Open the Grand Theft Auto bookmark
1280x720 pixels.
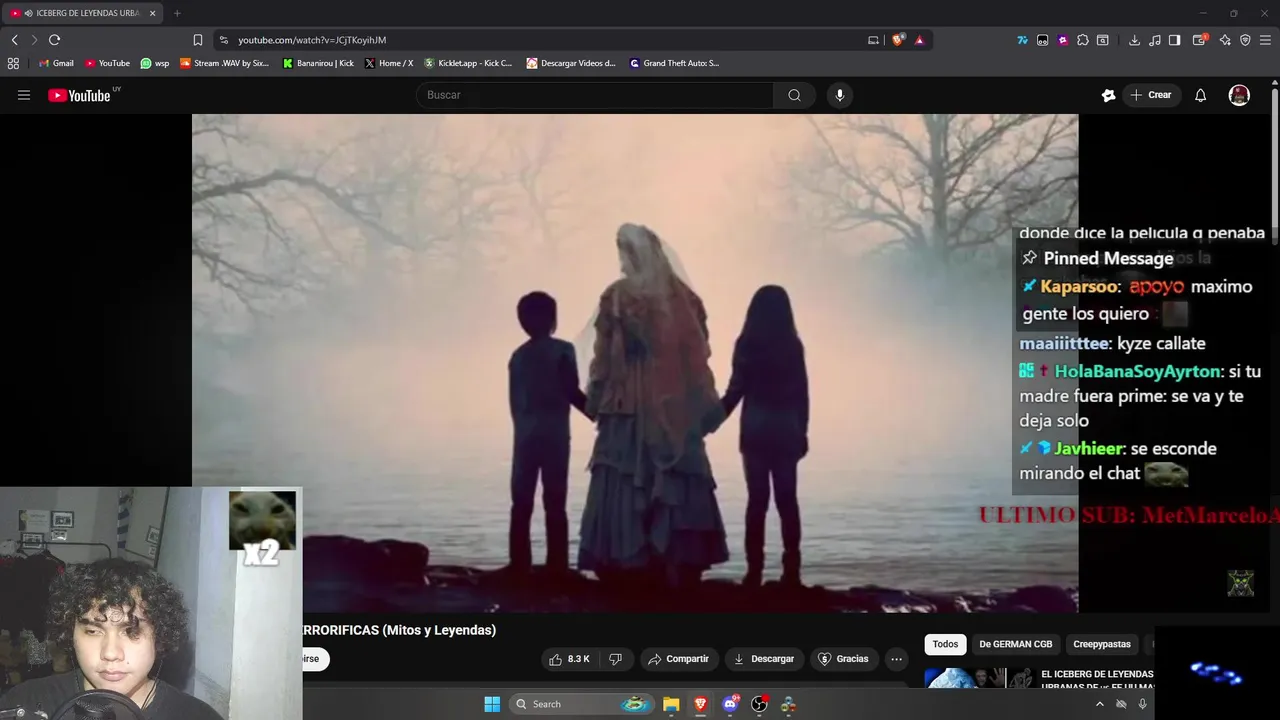point(674,63)
